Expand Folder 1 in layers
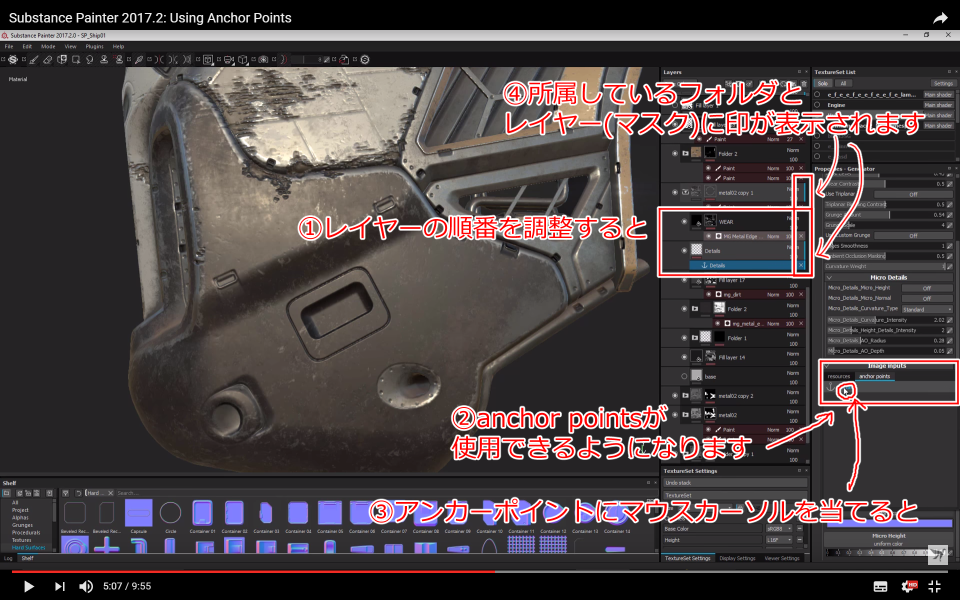This screenshot has height=600, width=960. coord(694,337)
